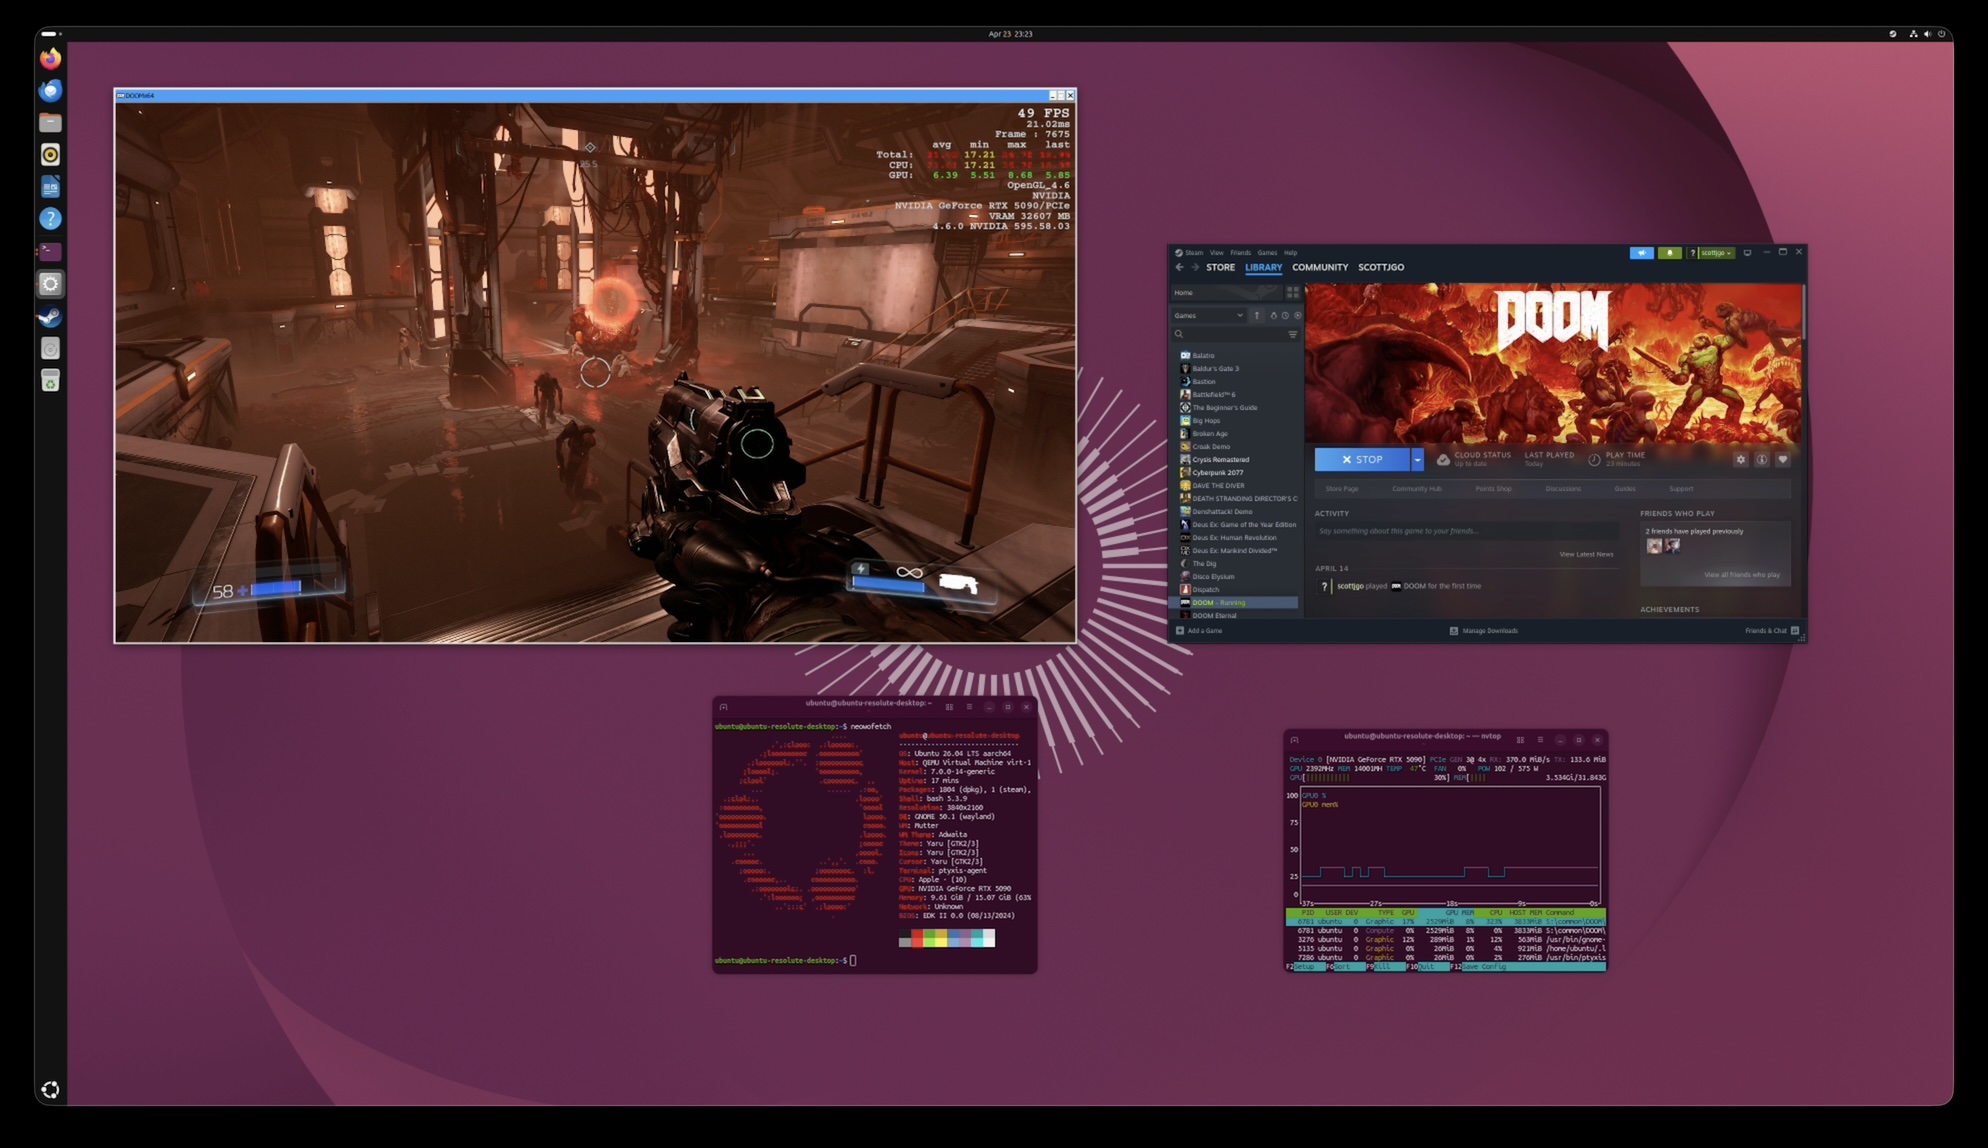Click activity 'Say something' input box
This screenshot has width=1988, height=1148.
tap(1466, 531)
